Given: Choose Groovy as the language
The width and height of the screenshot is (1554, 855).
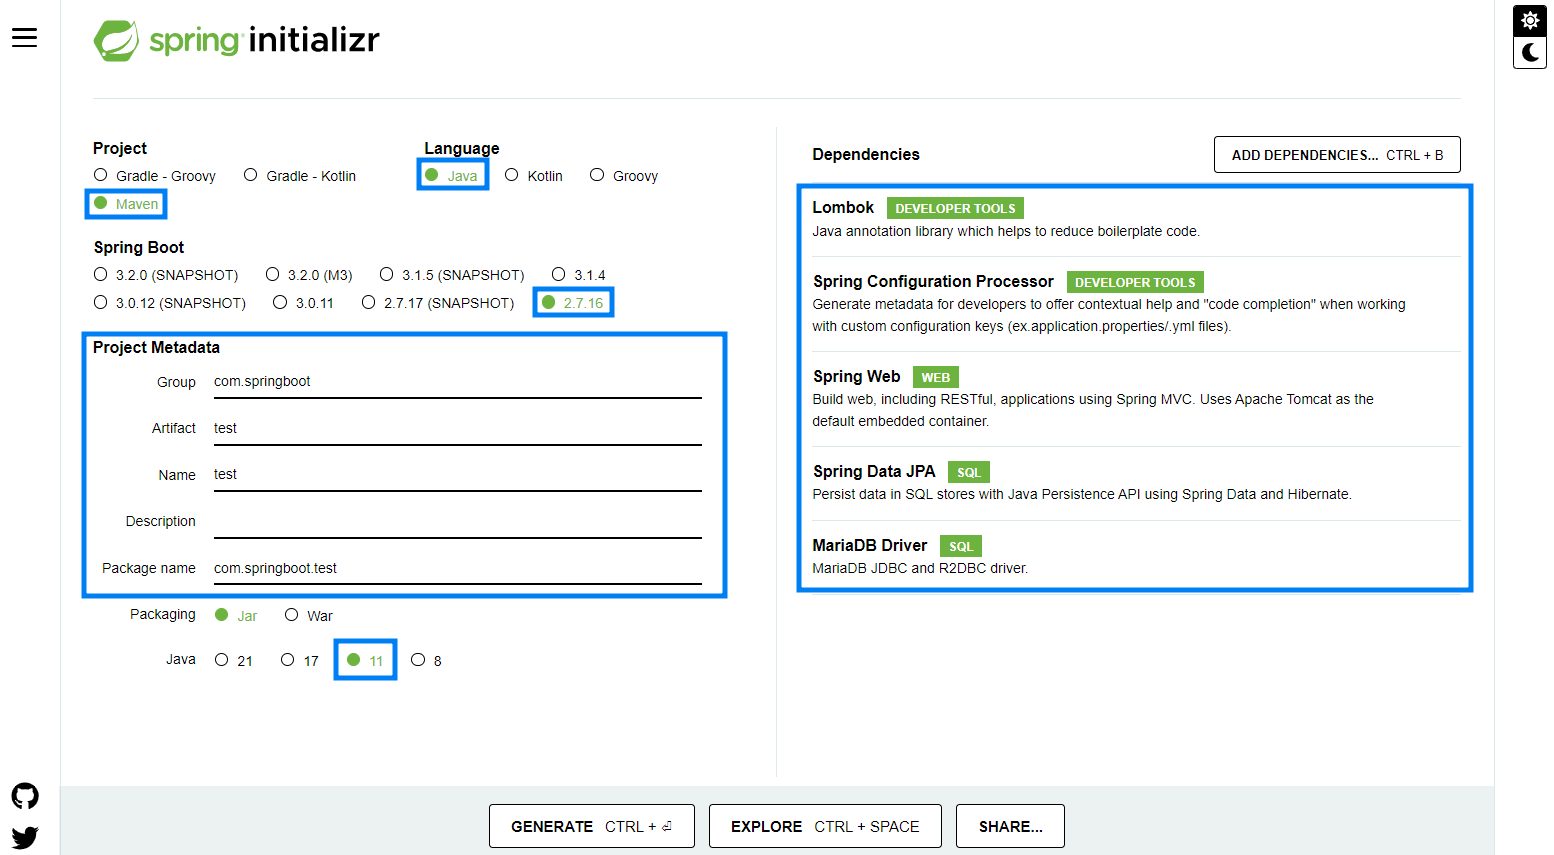Looking at the screenshot, I should (x=624, y=176).
